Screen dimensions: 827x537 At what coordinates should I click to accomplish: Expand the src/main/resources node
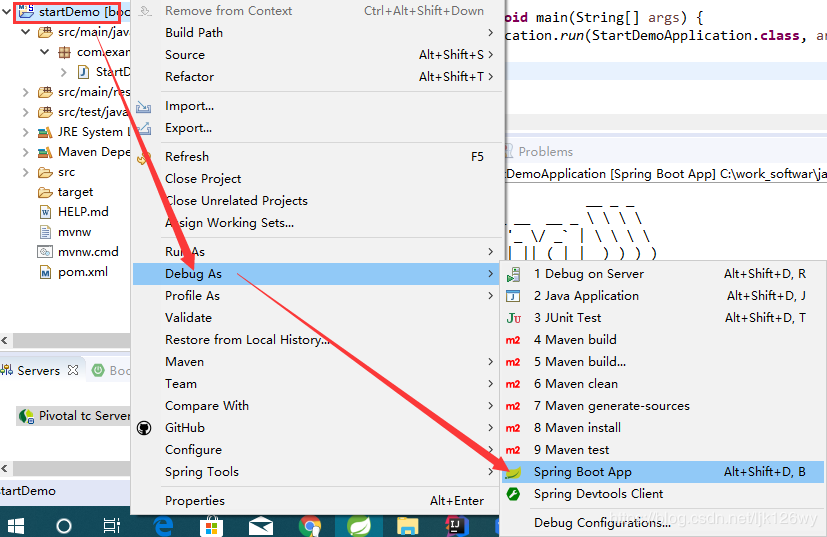click(x=25, y=92)
